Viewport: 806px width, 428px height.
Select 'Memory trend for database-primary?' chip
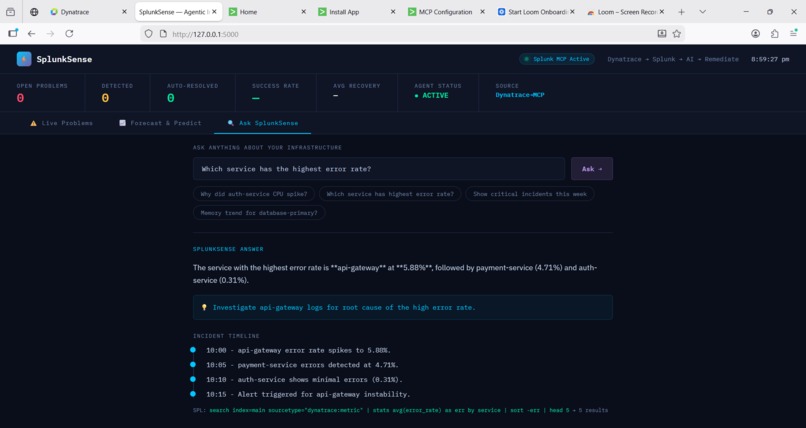pyautogui.click(x=259, y=213)
